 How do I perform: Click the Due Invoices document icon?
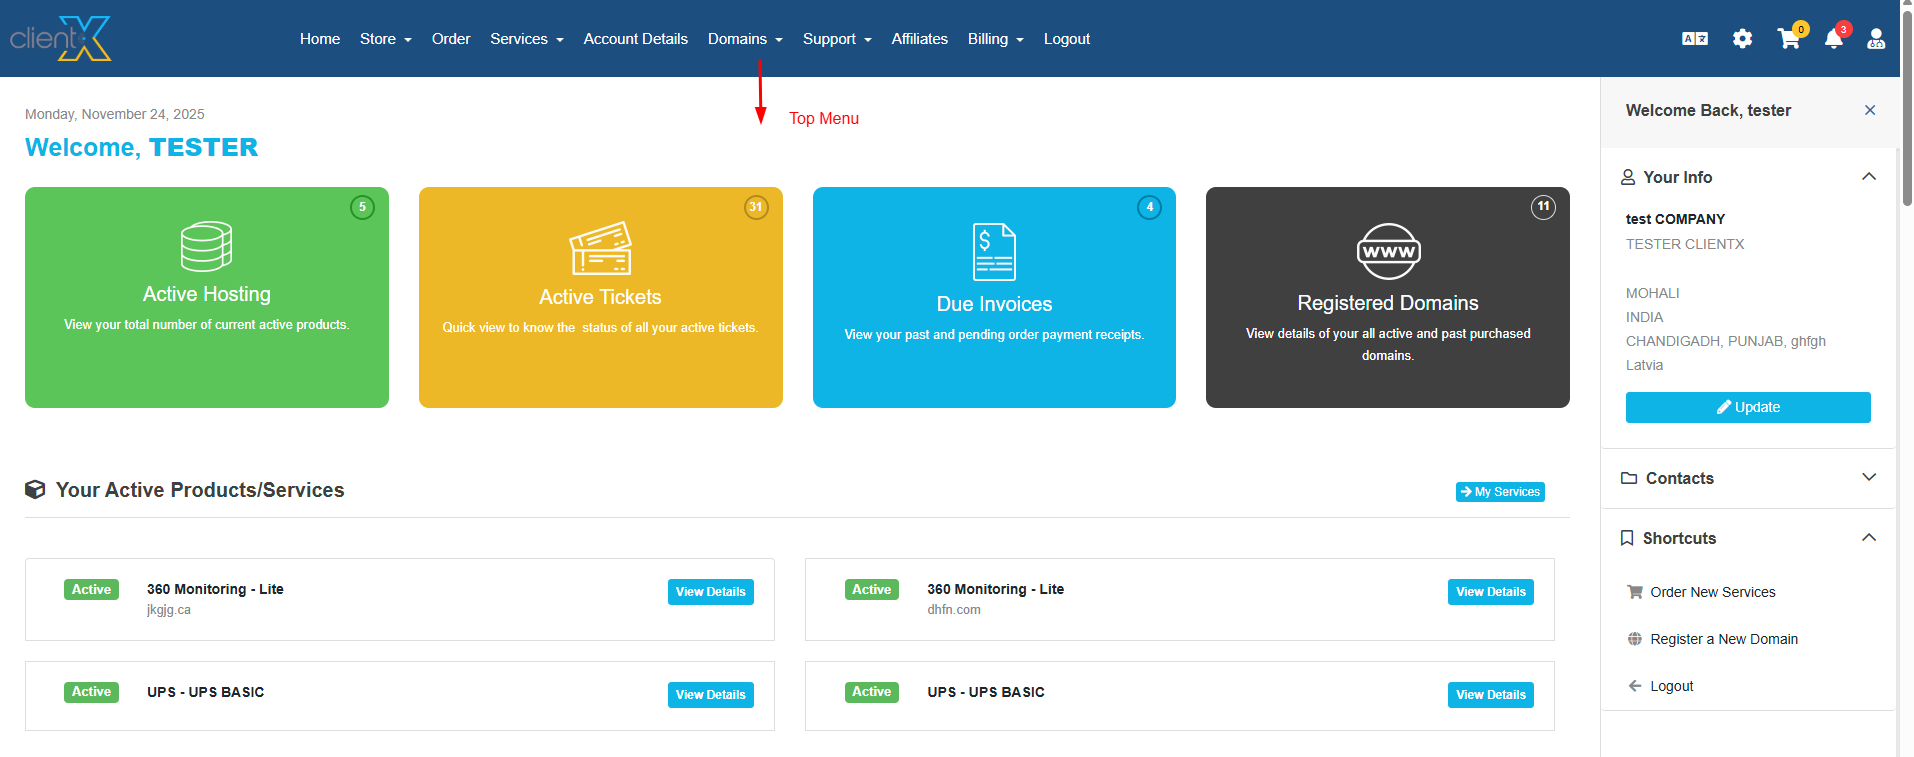[x=994, y=252]
